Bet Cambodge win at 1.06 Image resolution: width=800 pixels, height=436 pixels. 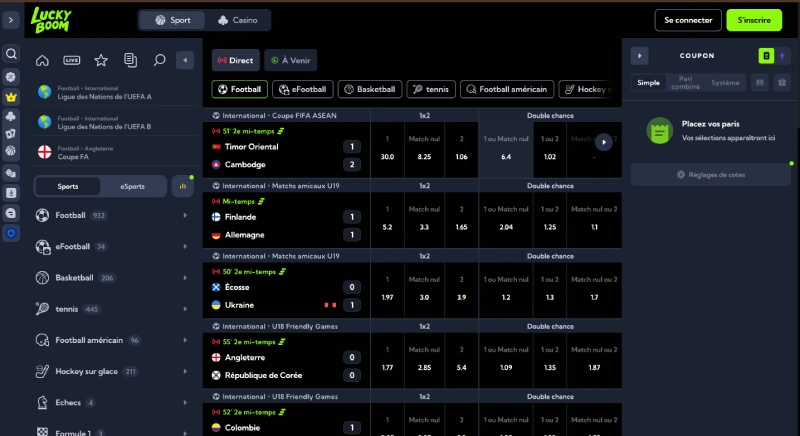[x=461, y=150]
